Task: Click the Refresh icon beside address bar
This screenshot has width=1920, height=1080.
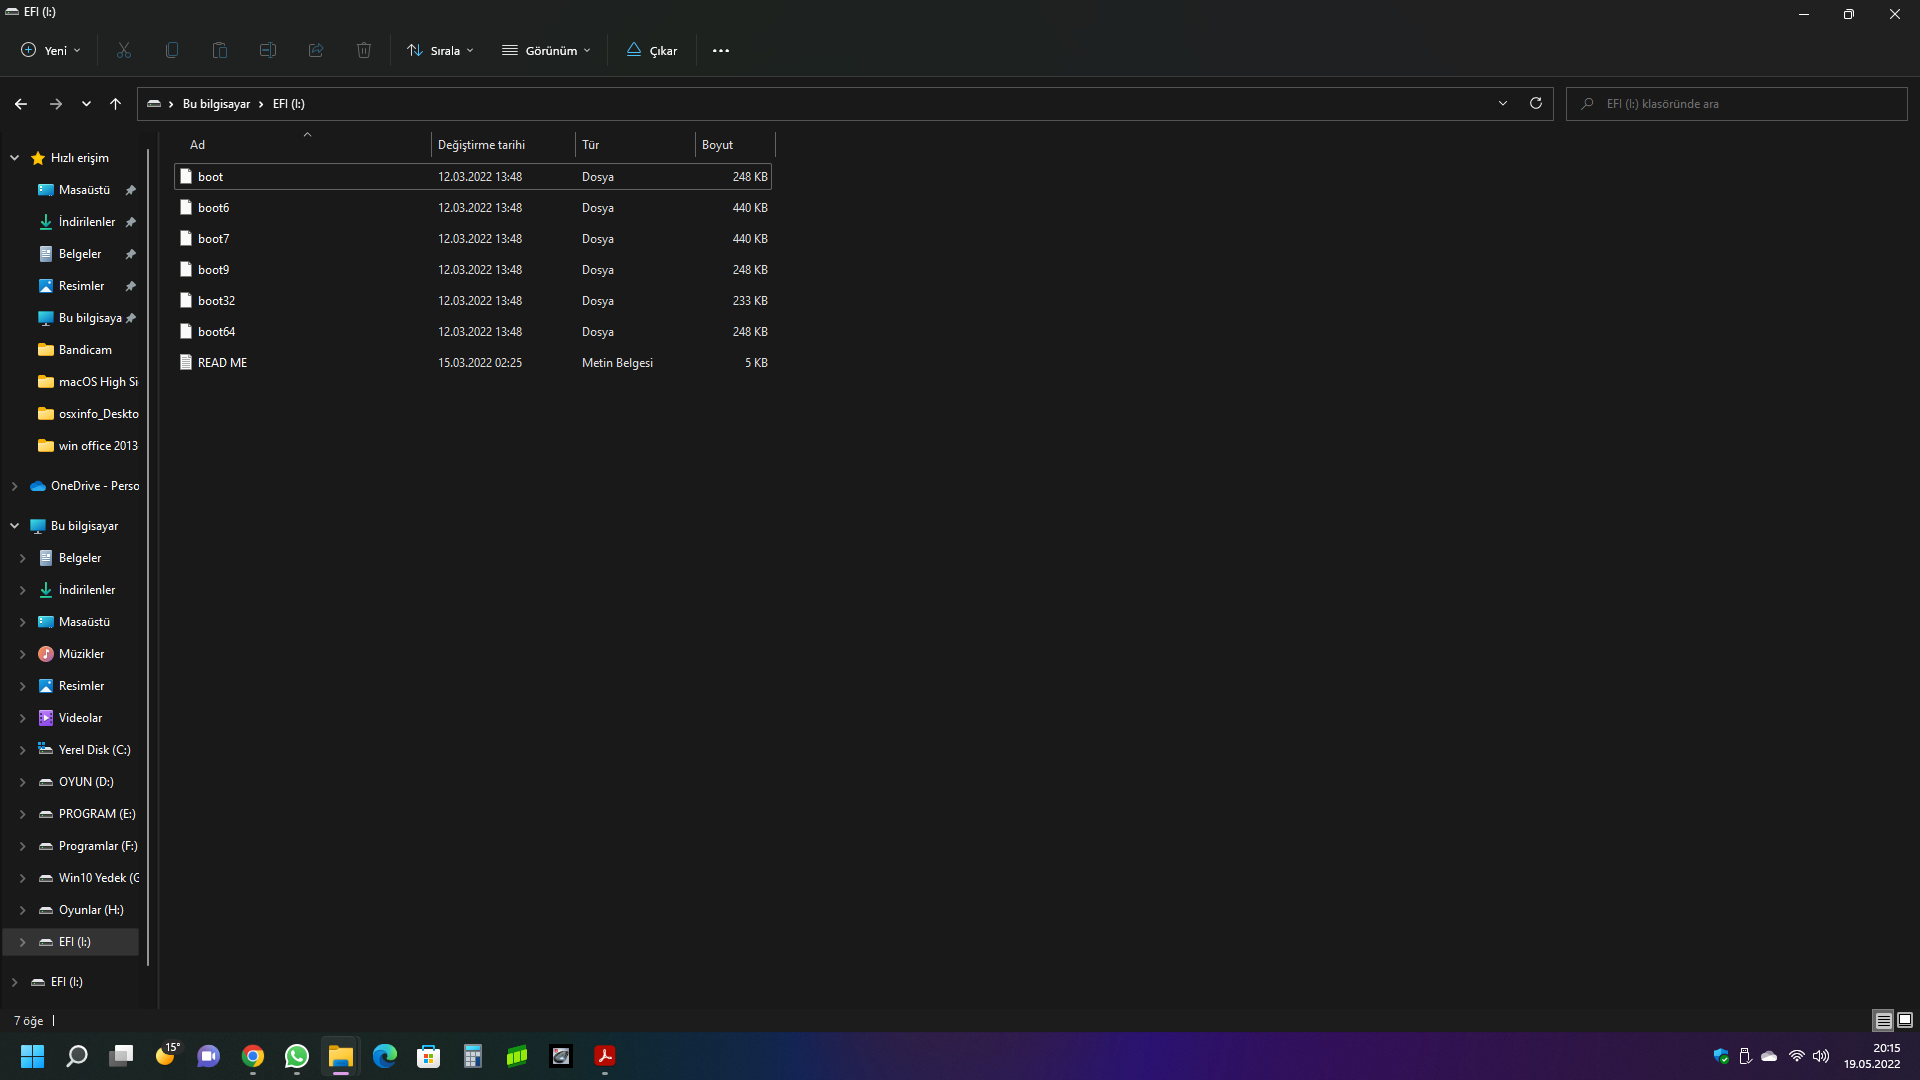Action: (x=1536, y=103)
